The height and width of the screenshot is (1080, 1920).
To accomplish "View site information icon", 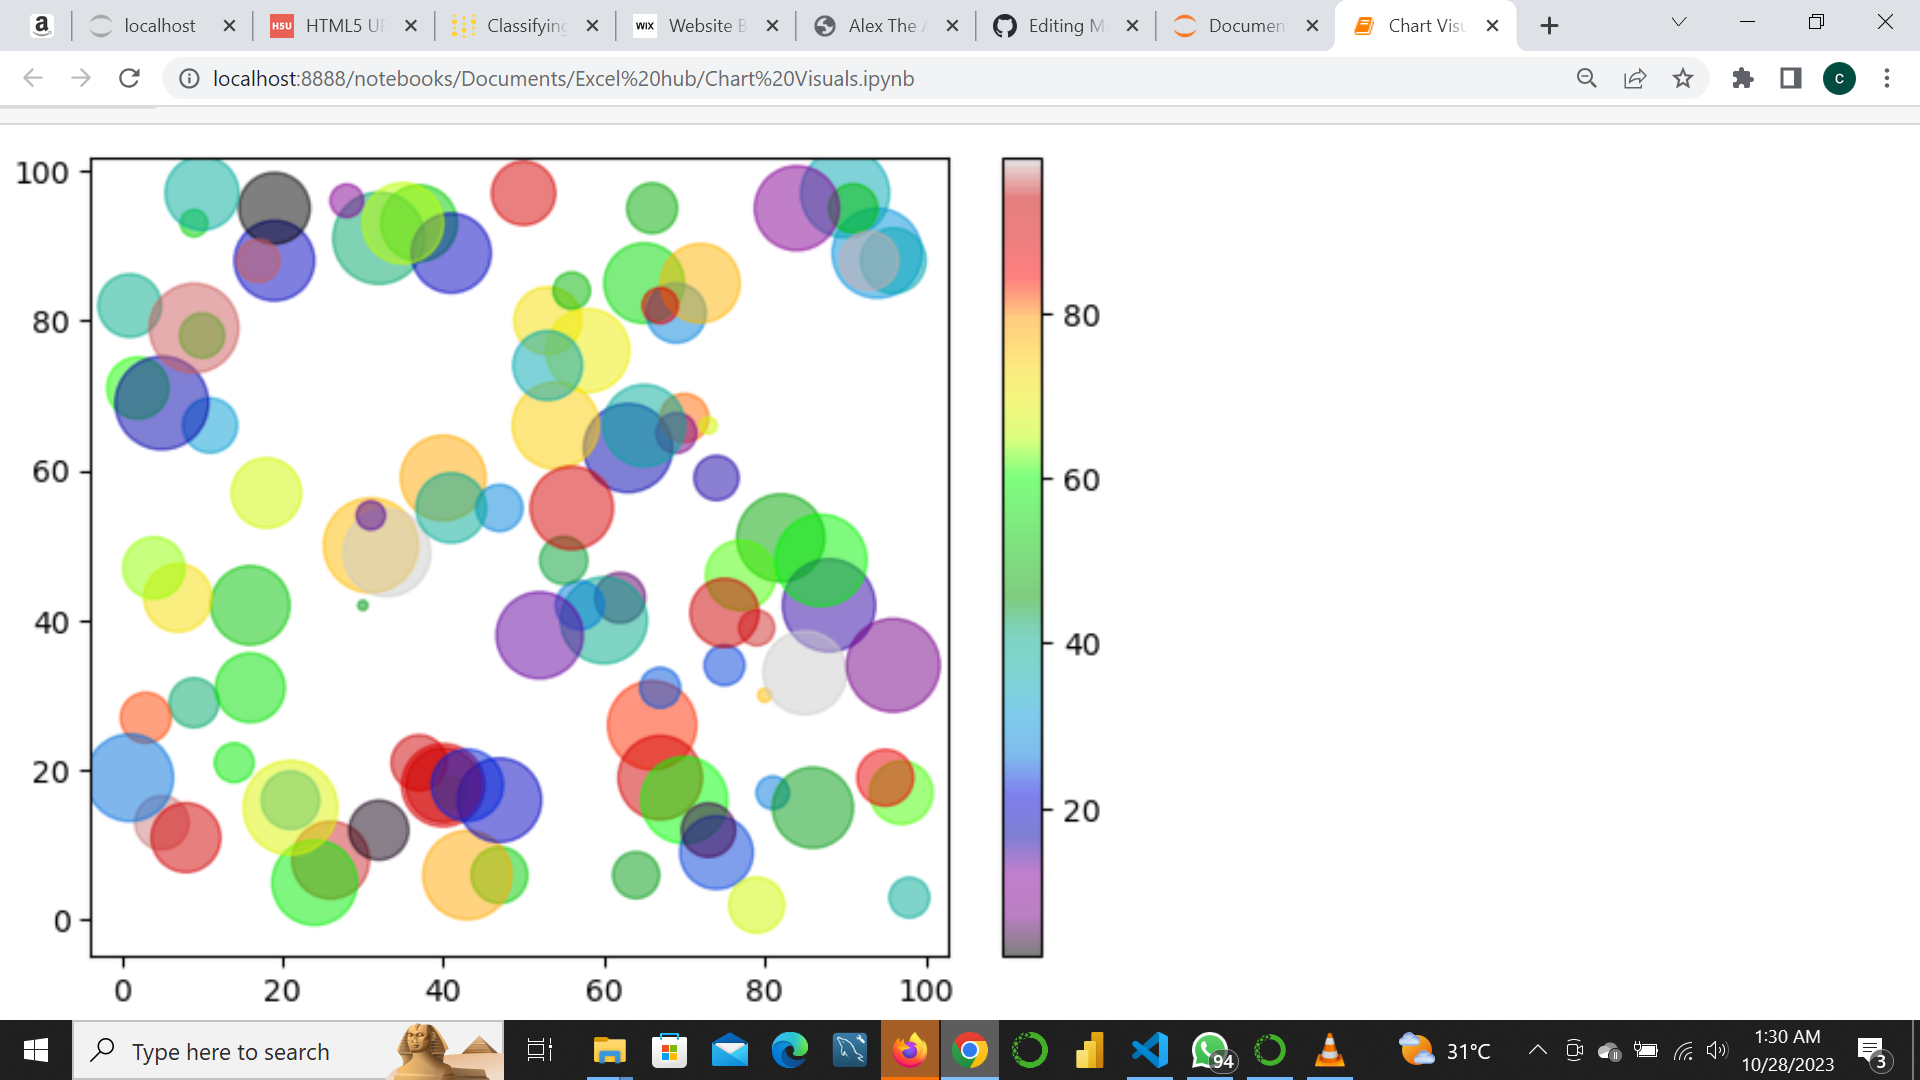I will tap(189, 78).
